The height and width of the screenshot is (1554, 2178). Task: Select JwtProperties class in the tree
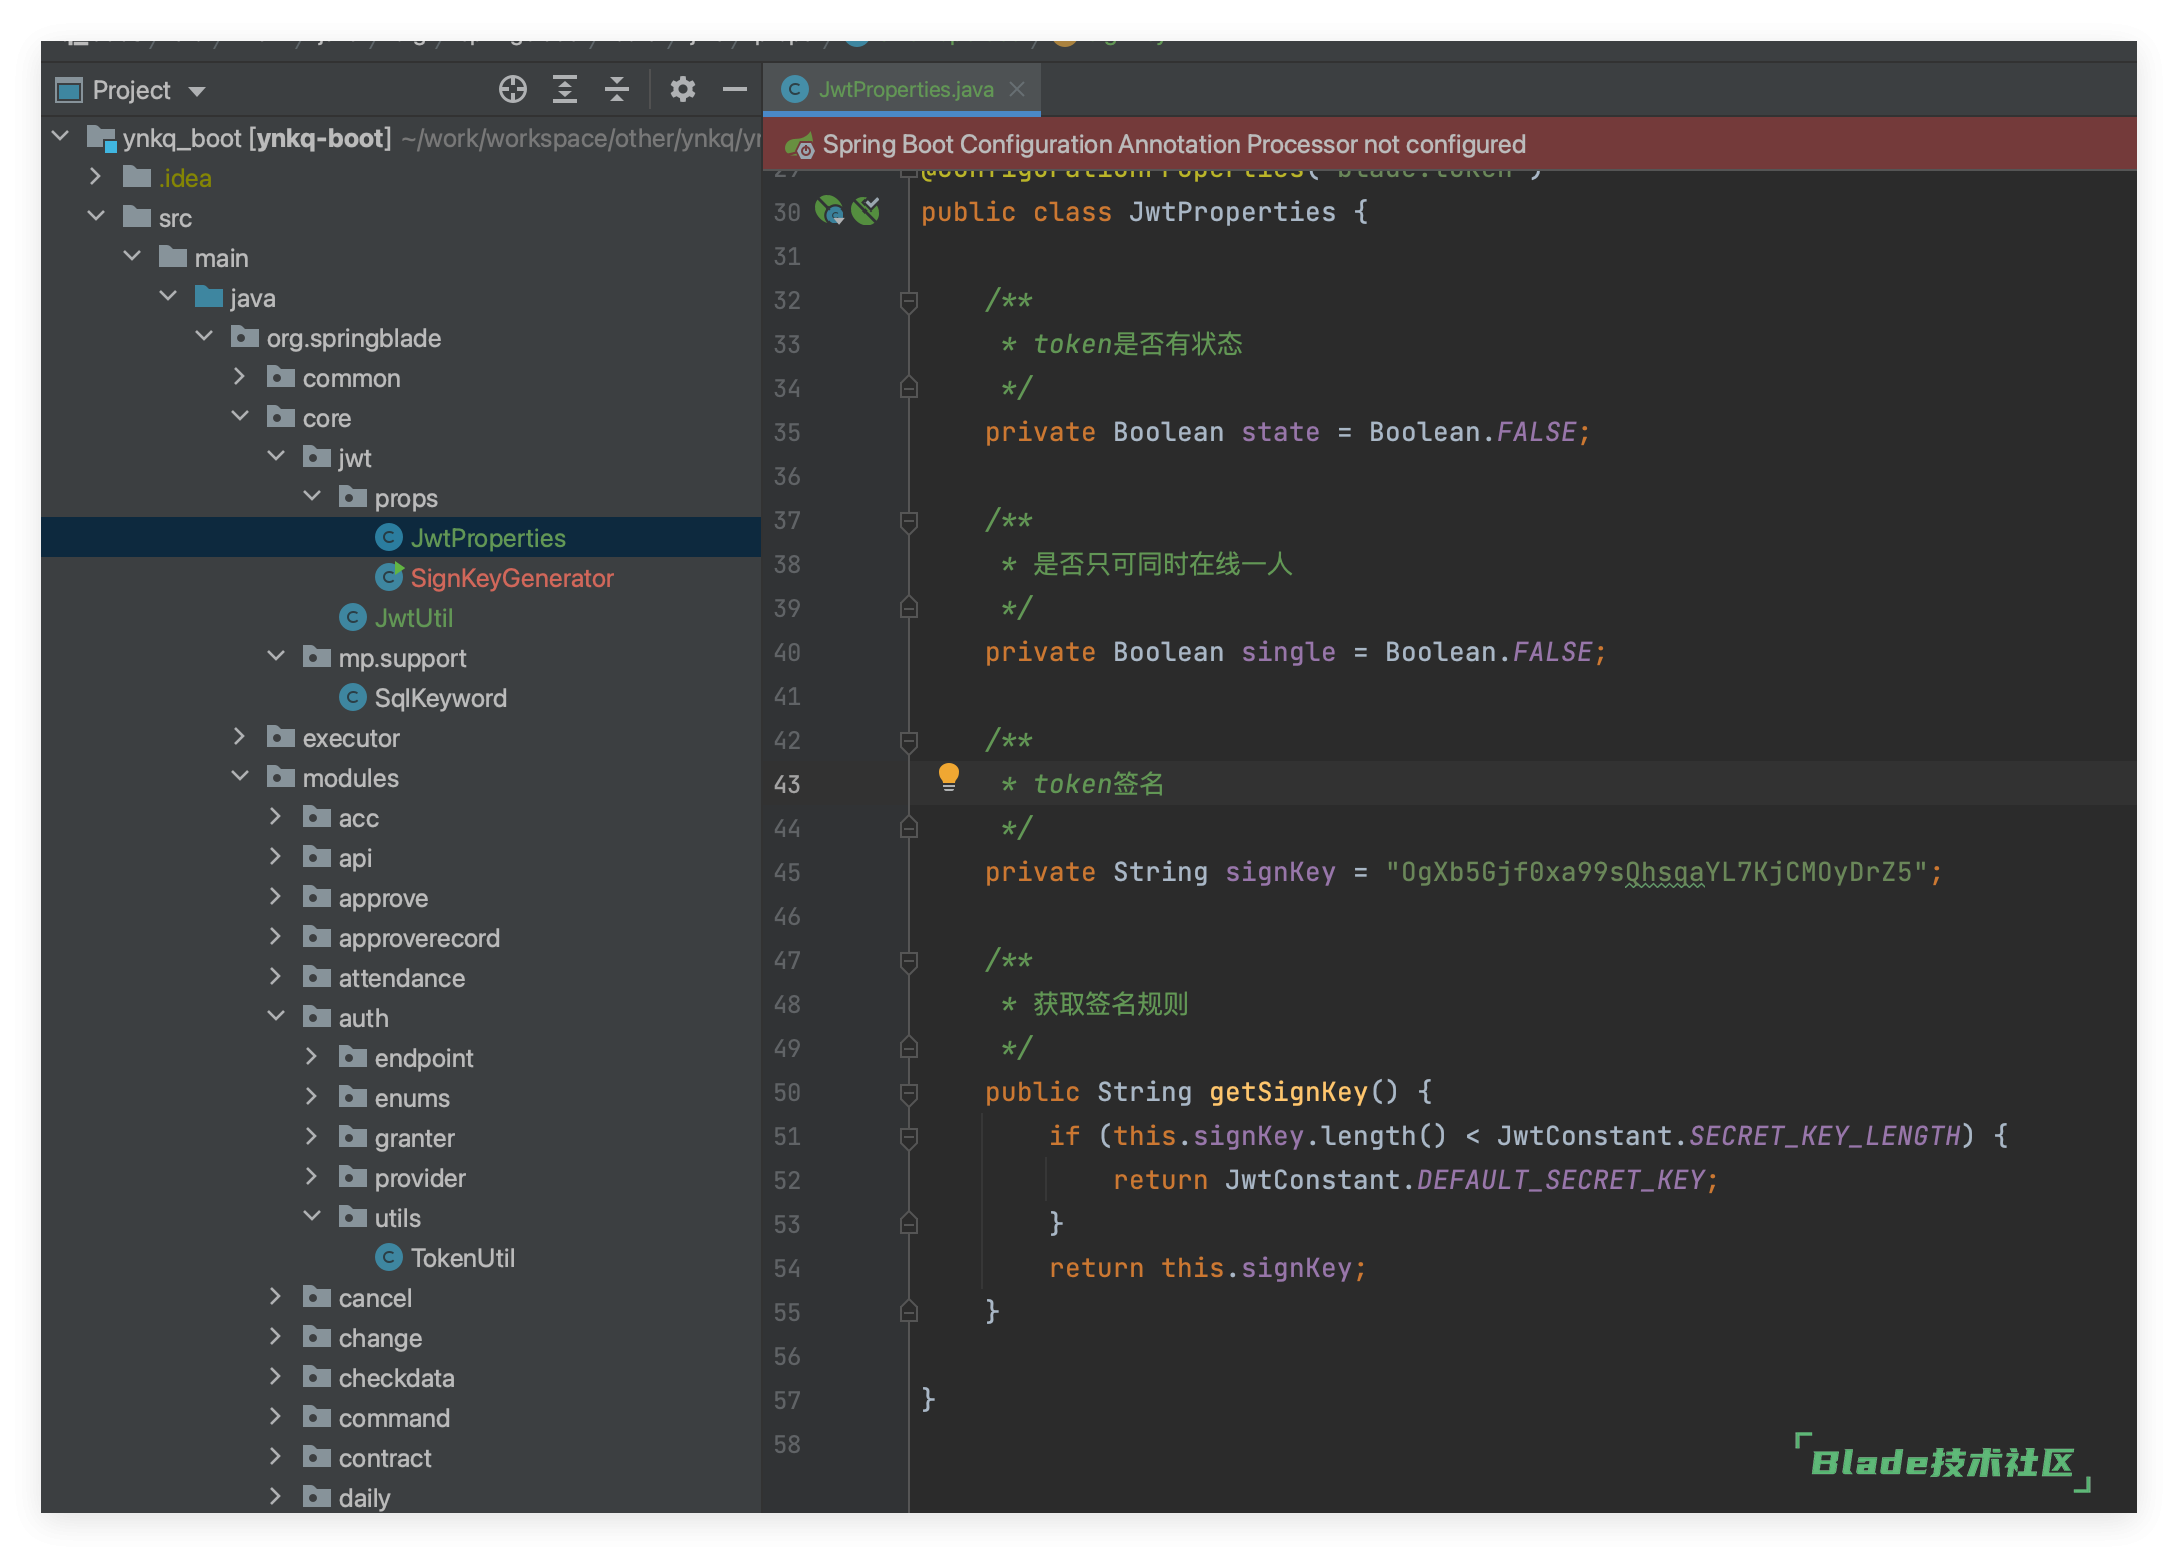point(488,538)
